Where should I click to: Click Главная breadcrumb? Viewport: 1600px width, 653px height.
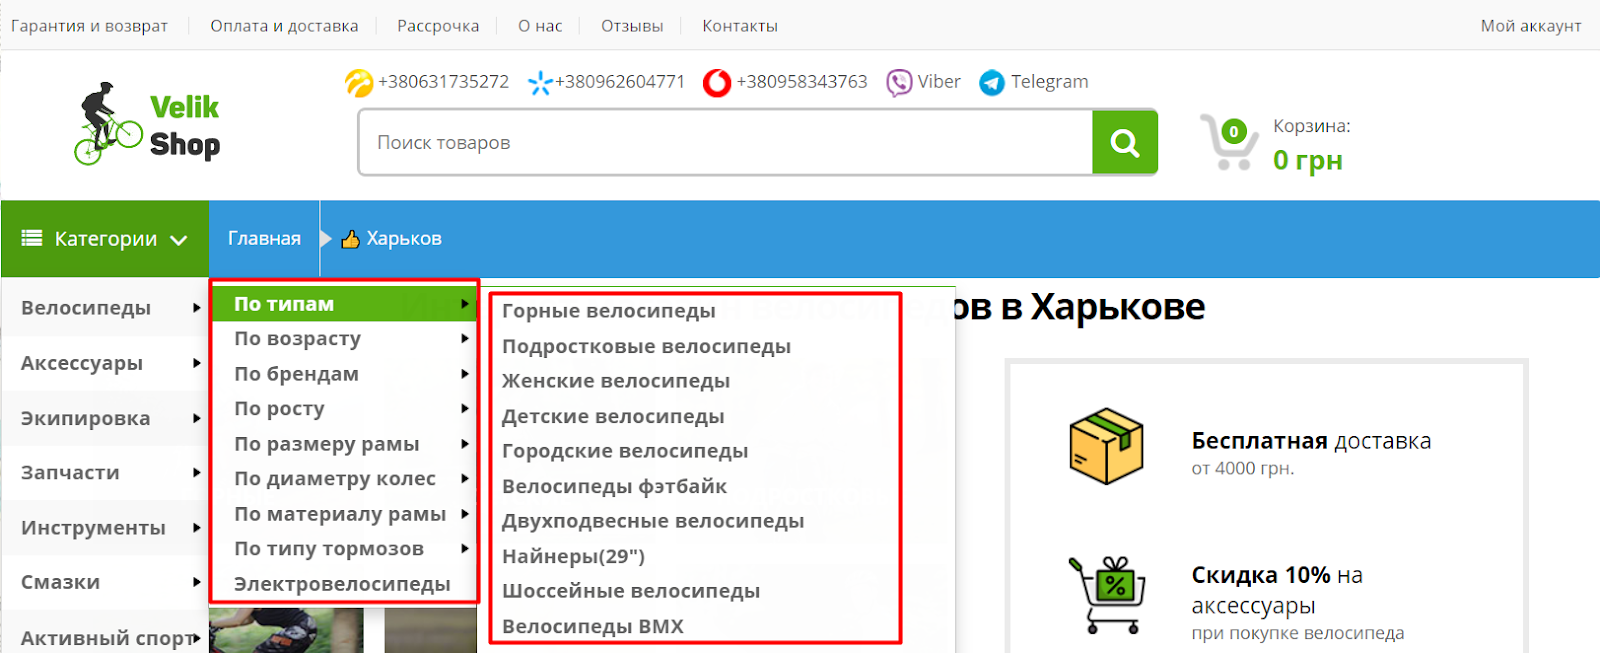264,239
